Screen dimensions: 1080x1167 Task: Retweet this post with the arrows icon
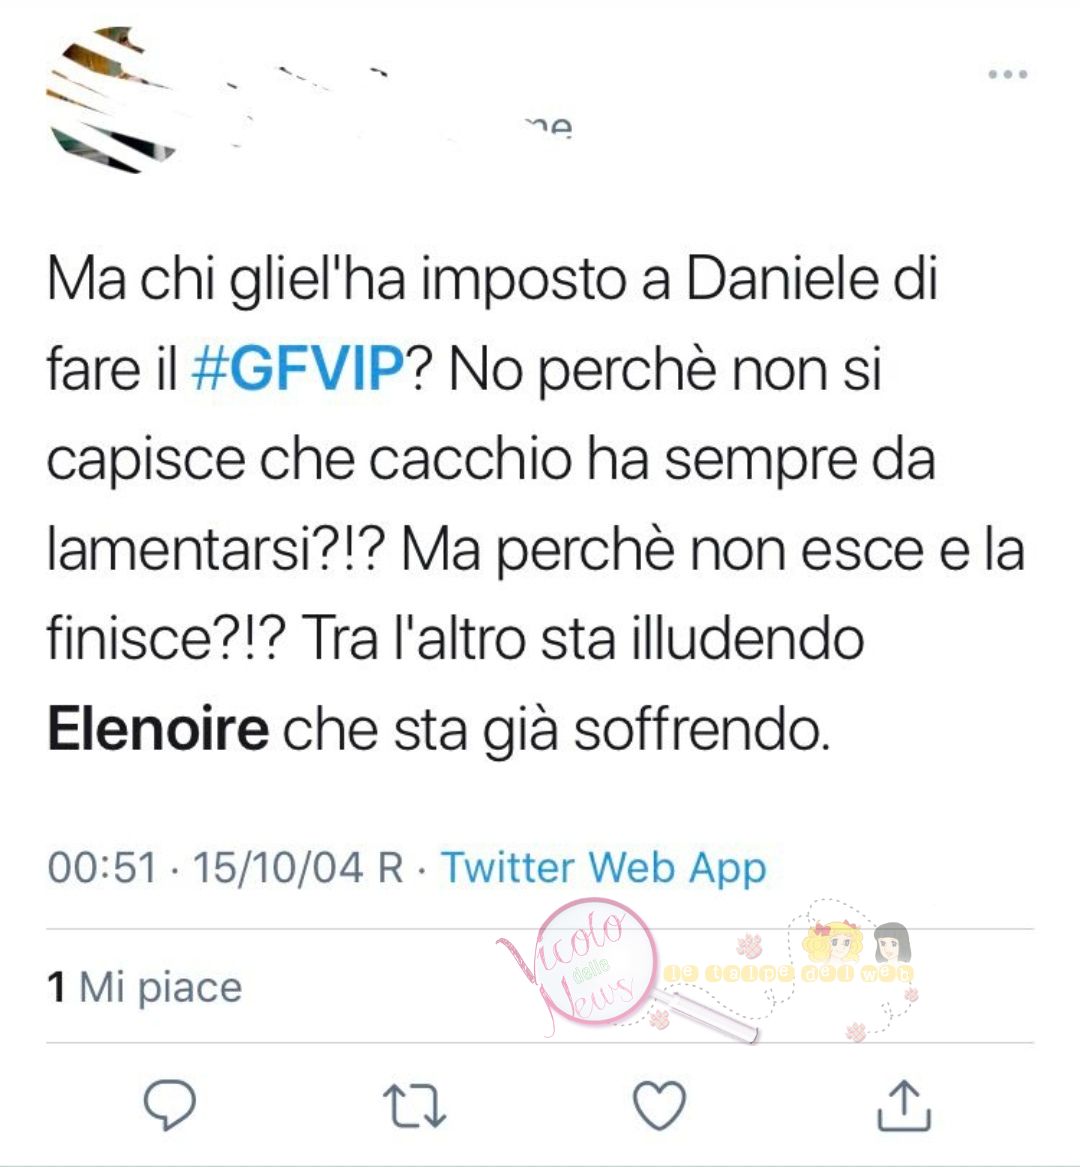(414, 1106)
